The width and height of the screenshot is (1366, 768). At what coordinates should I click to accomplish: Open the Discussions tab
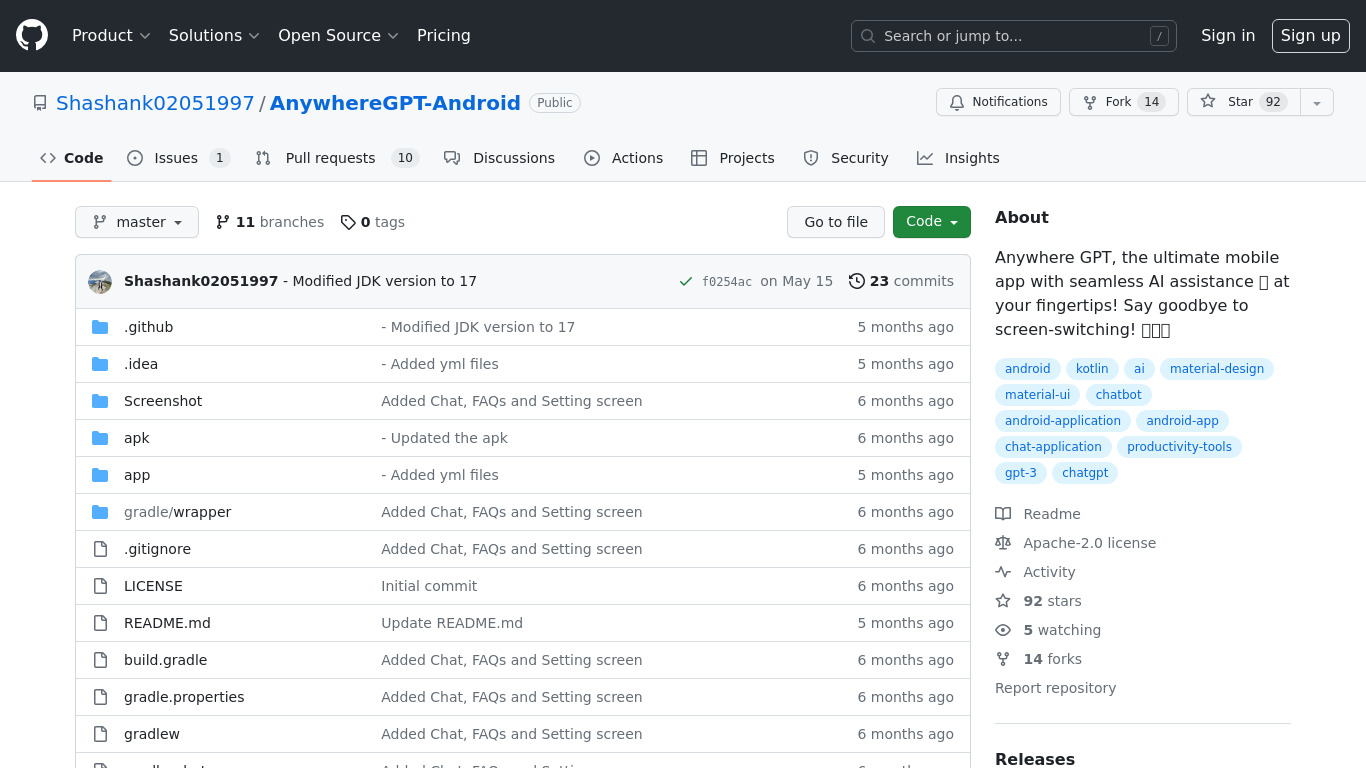(x=499, y=158)
